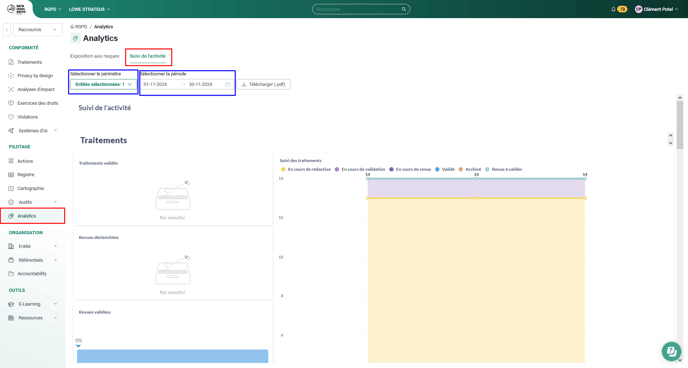Select the Suivi de l'activité tab
688x368 pixels.
148,56
